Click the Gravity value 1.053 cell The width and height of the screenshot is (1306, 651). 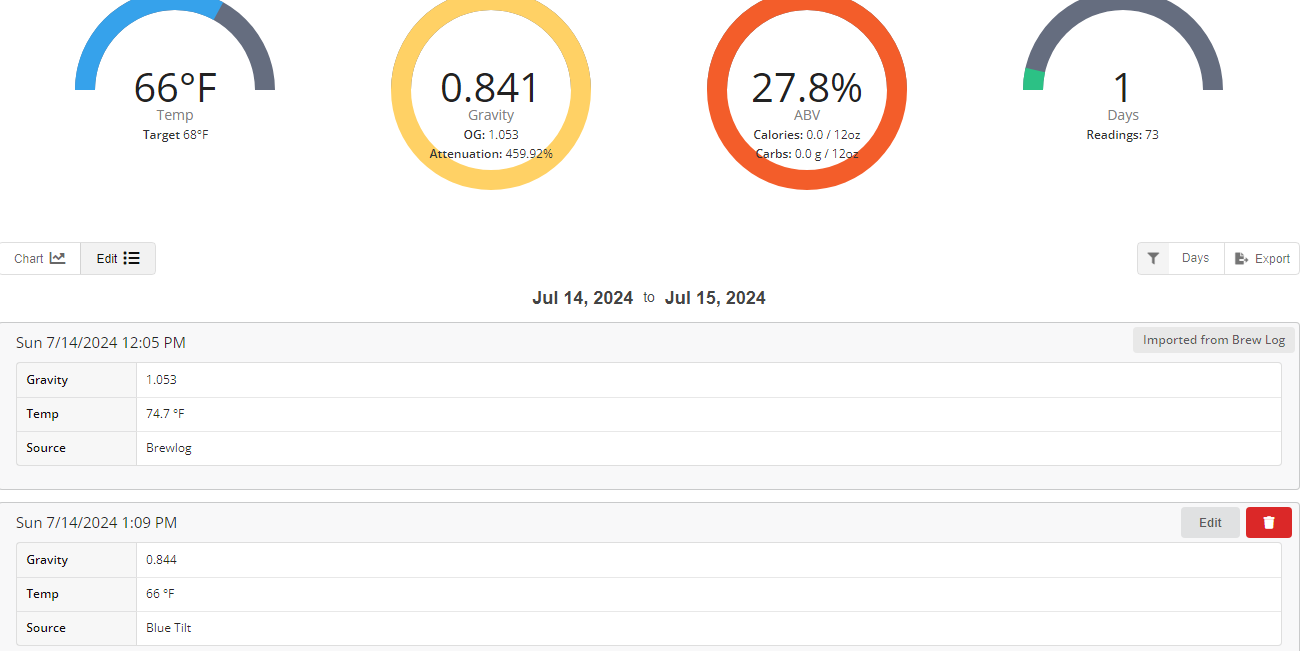pos(161,380)
